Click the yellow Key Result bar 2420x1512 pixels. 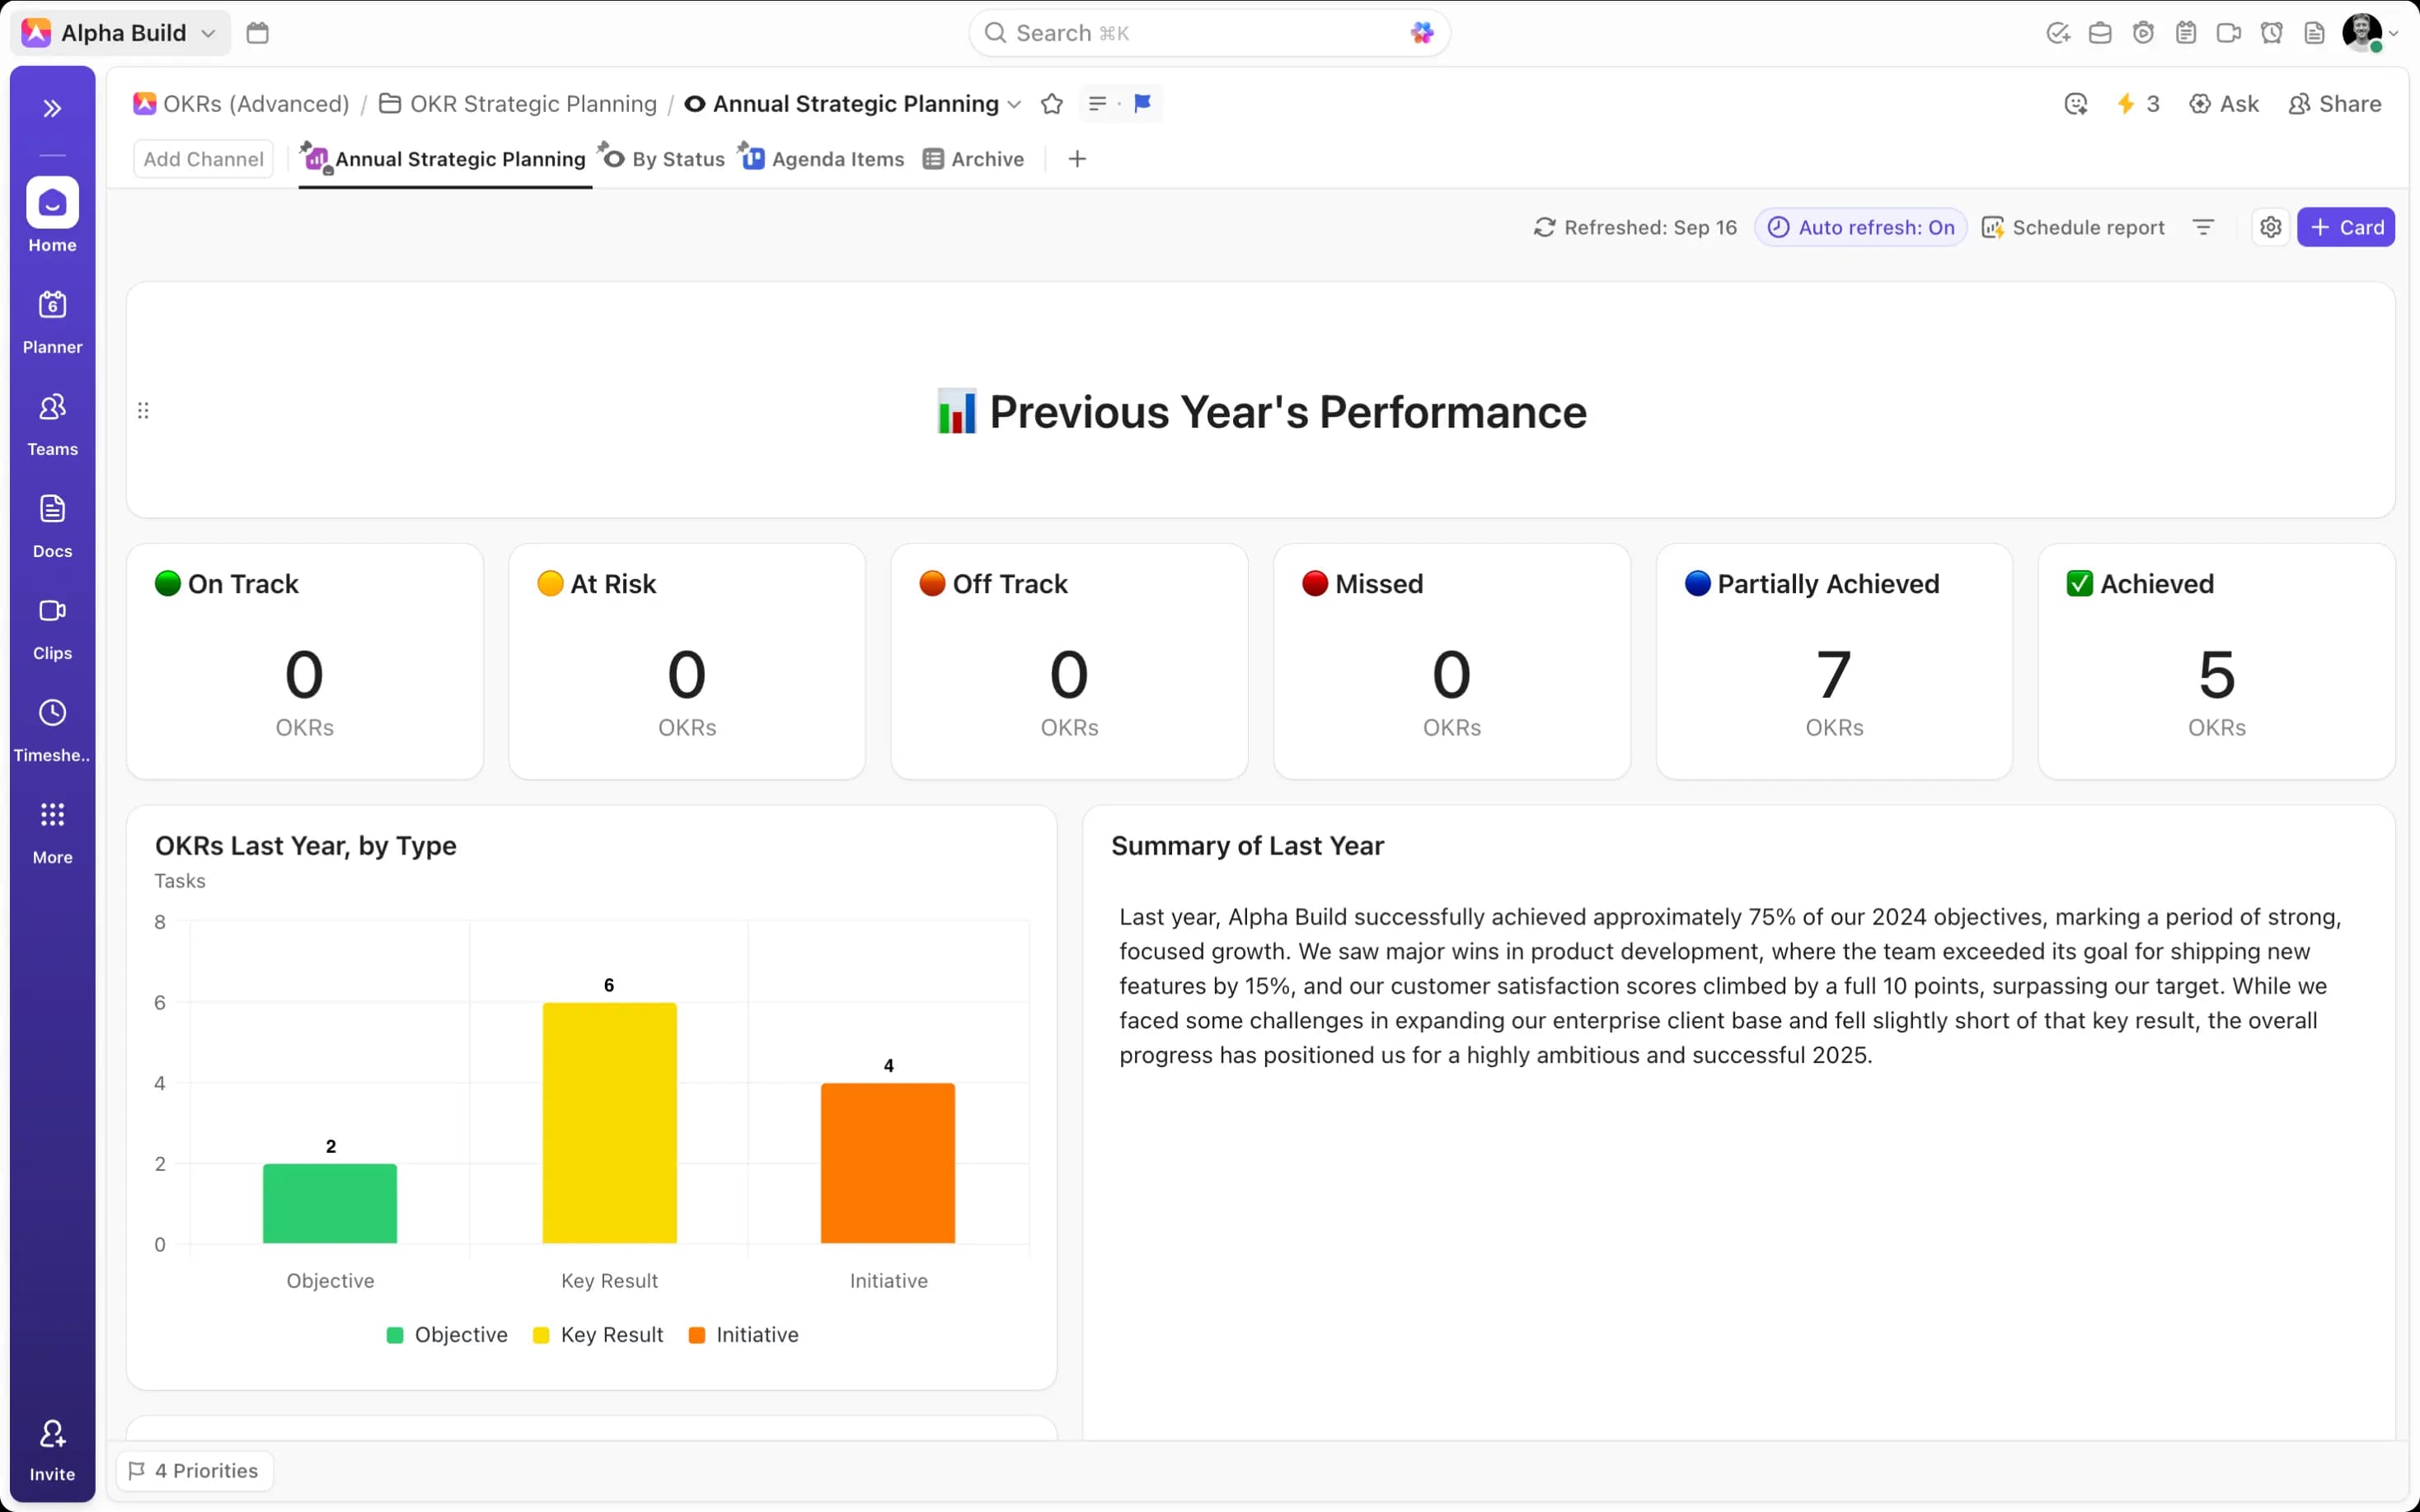(609, 1122)
